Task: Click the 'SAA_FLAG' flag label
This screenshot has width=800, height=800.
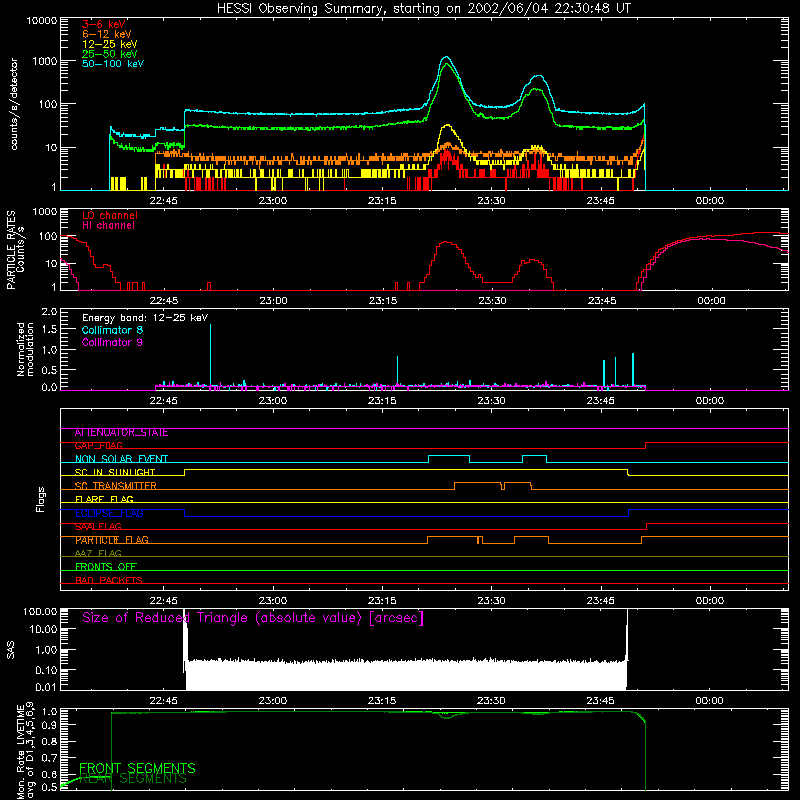Action: click(98, 526)
